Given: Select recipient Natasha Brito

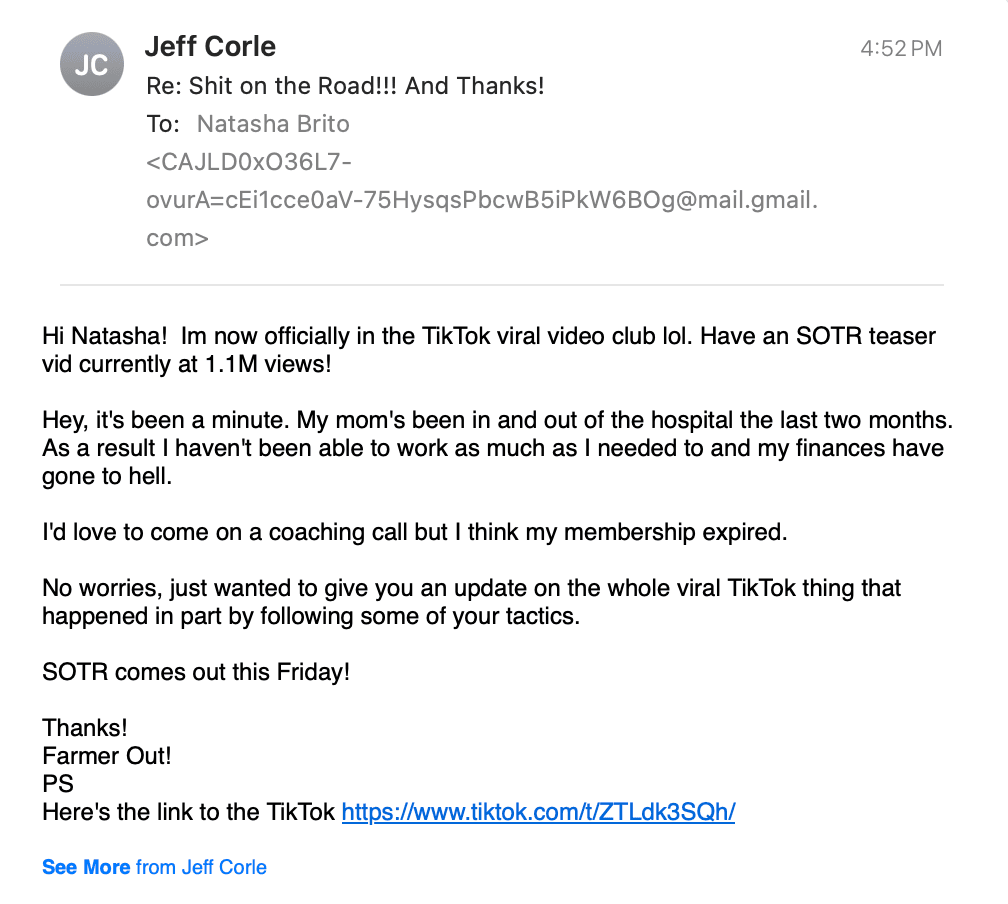Looking at the screenshot, I should tap(273, 123).
